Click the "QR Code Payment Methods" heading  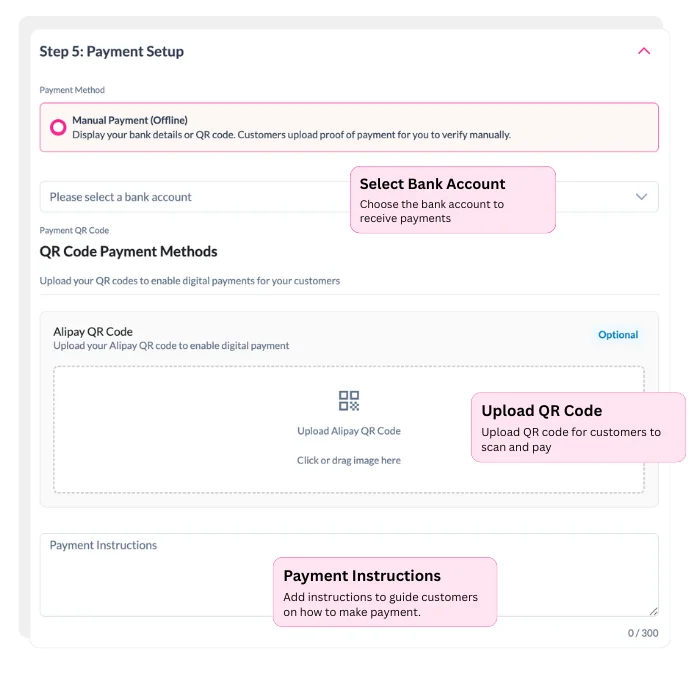pos(128,251)
